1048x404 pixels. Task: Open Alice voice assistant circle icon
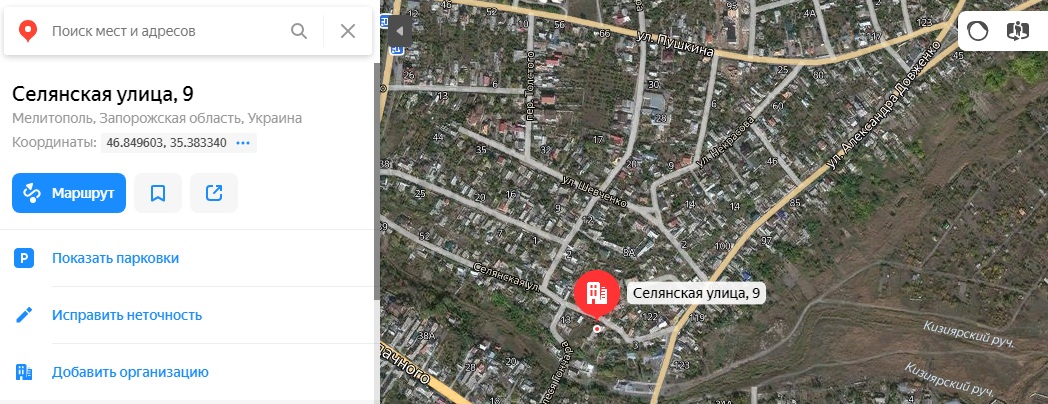coord(978,31)
